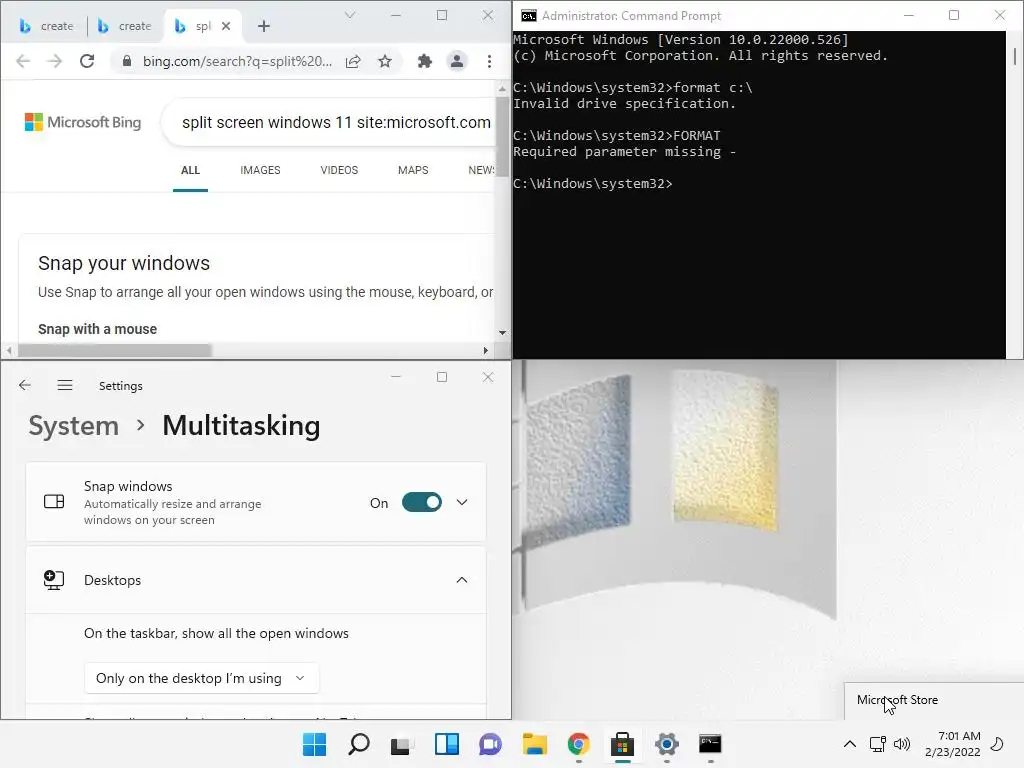The height and width of the screenshot is (768, 1024).
Task: Select the ALL results tab
Action: [190, 170]
